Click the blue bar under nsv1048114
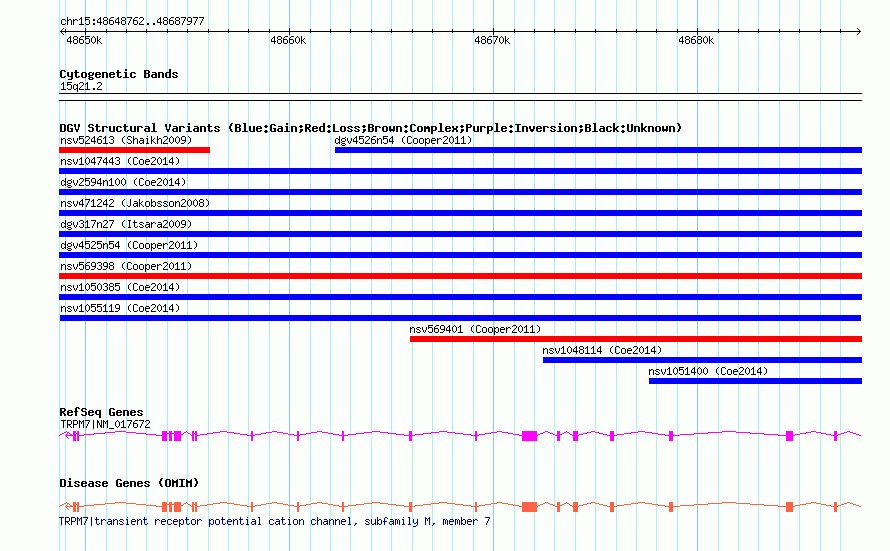 [x=702, y=360]
